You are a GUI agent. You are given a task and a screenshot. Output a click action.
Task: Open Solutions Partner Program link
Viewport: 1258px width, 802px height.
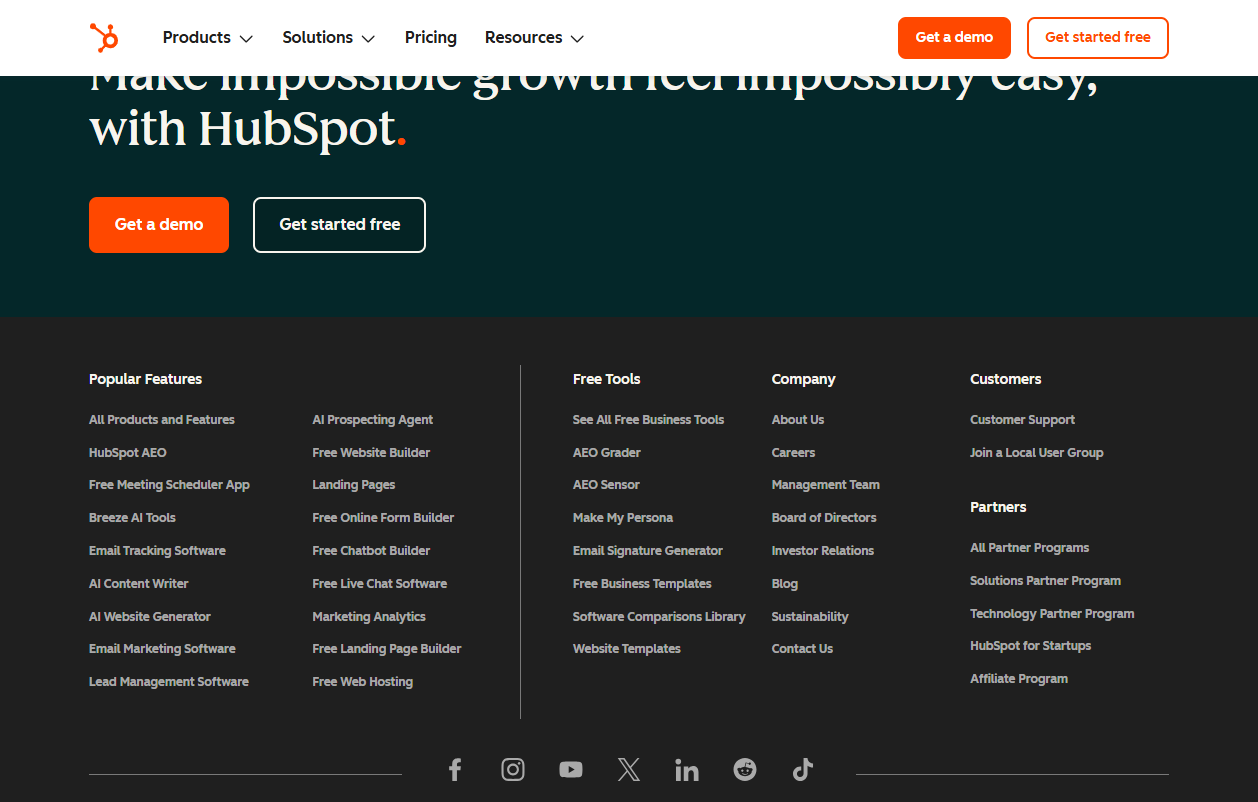1045,581
